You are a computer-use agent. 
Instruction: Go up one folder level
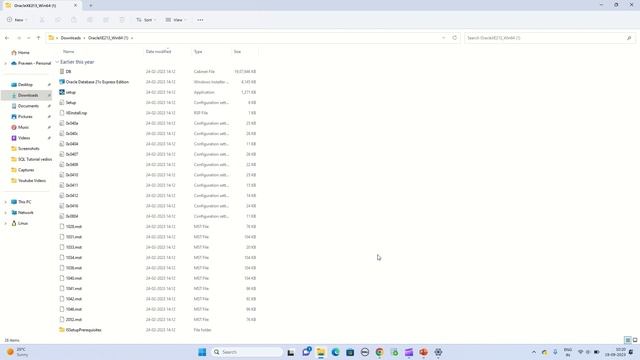[38, 38]
